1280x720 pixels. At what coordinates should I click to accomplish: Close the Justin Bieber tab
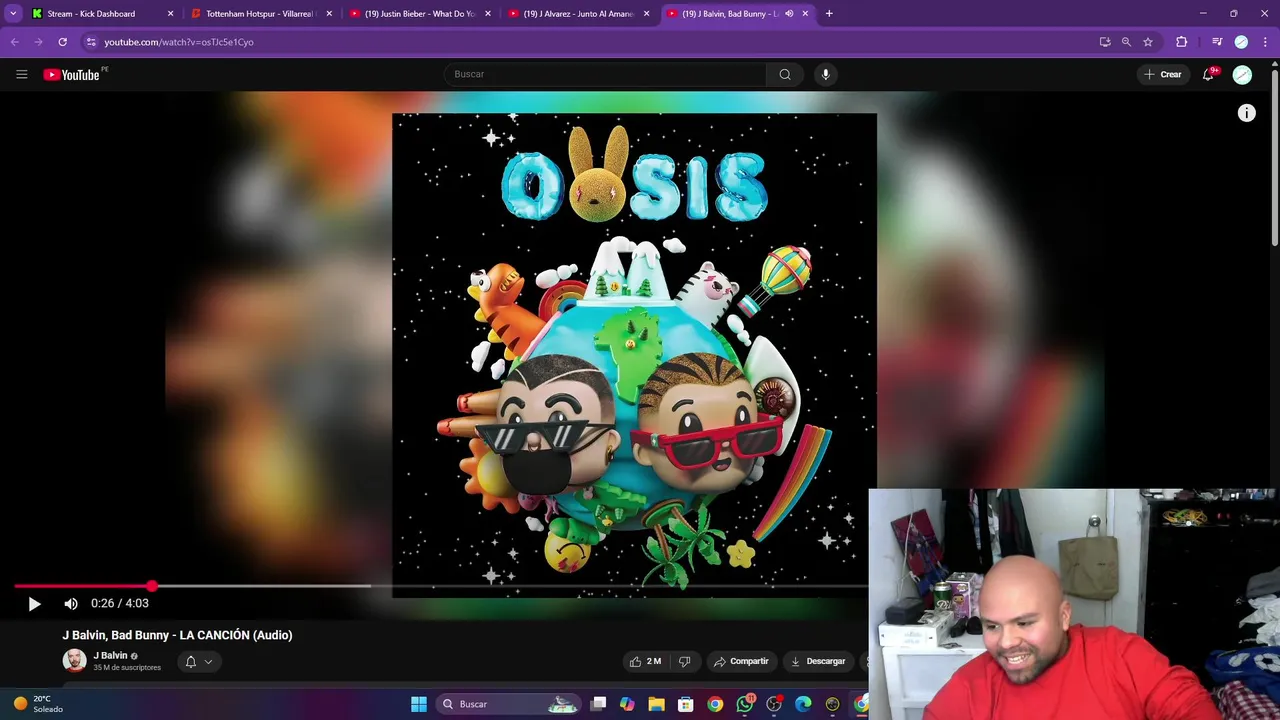pos(488,14)
